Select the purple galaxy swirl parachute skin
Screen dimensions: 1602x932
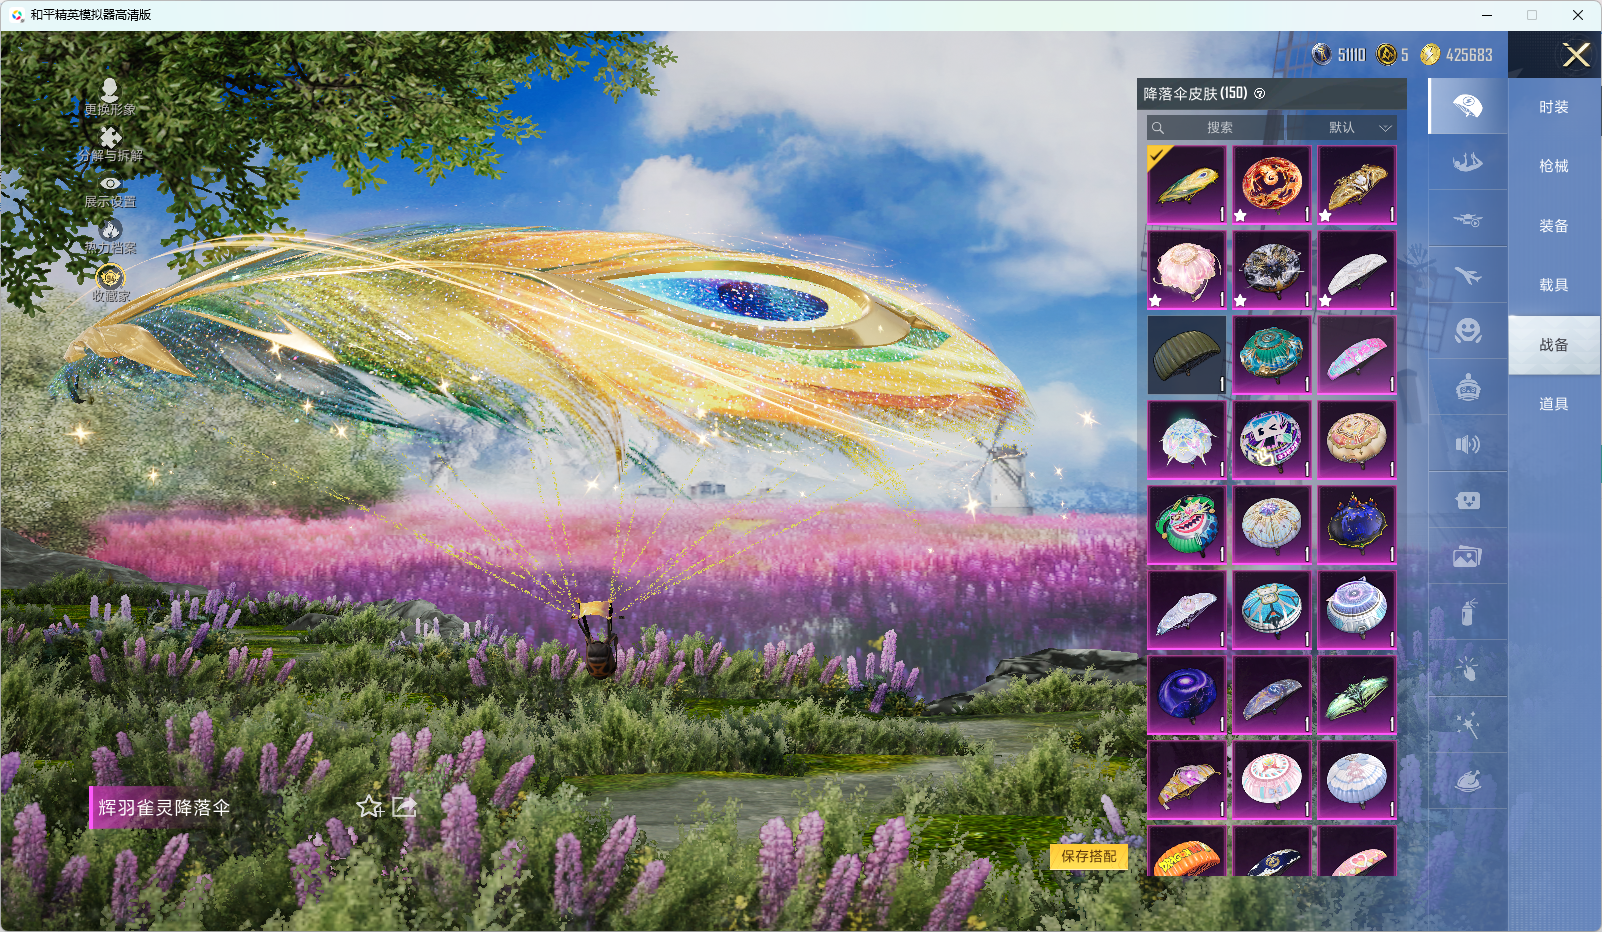click(x=1187, y=695)
